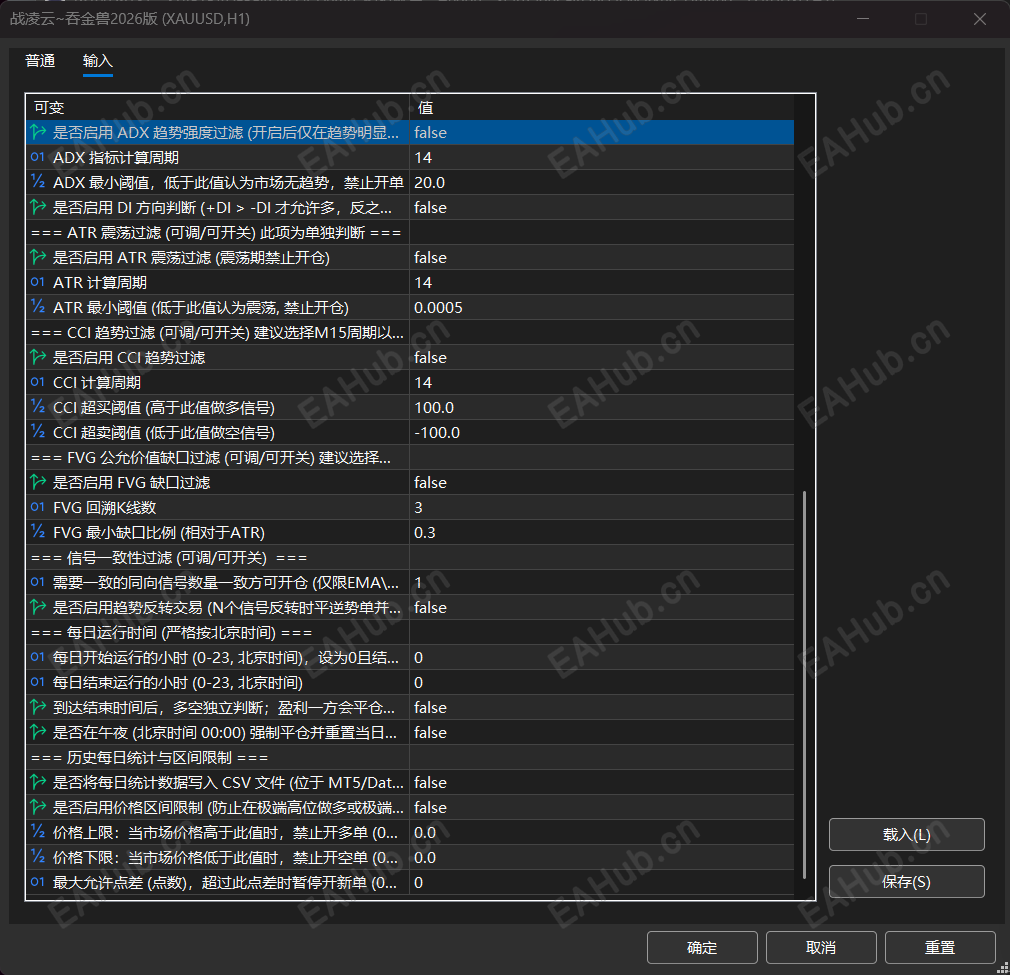Select the === 信号一致性过滤 section row

(x=410, y=557)
